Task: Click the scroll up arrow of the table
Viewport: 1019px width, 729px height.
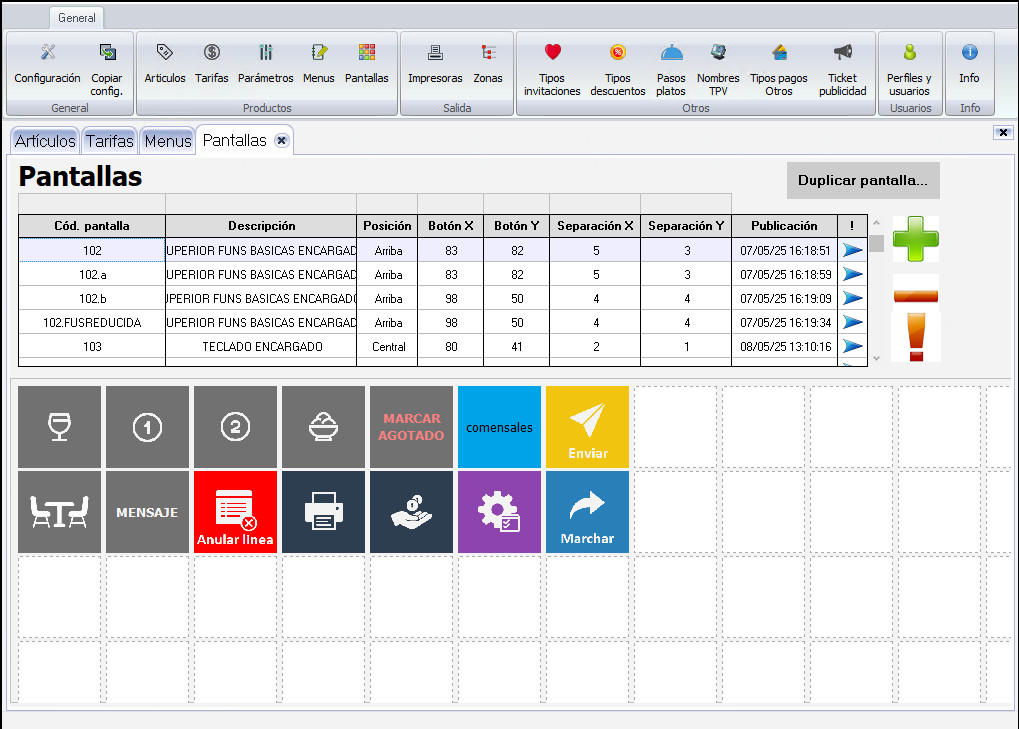Action: pos(876,224)
